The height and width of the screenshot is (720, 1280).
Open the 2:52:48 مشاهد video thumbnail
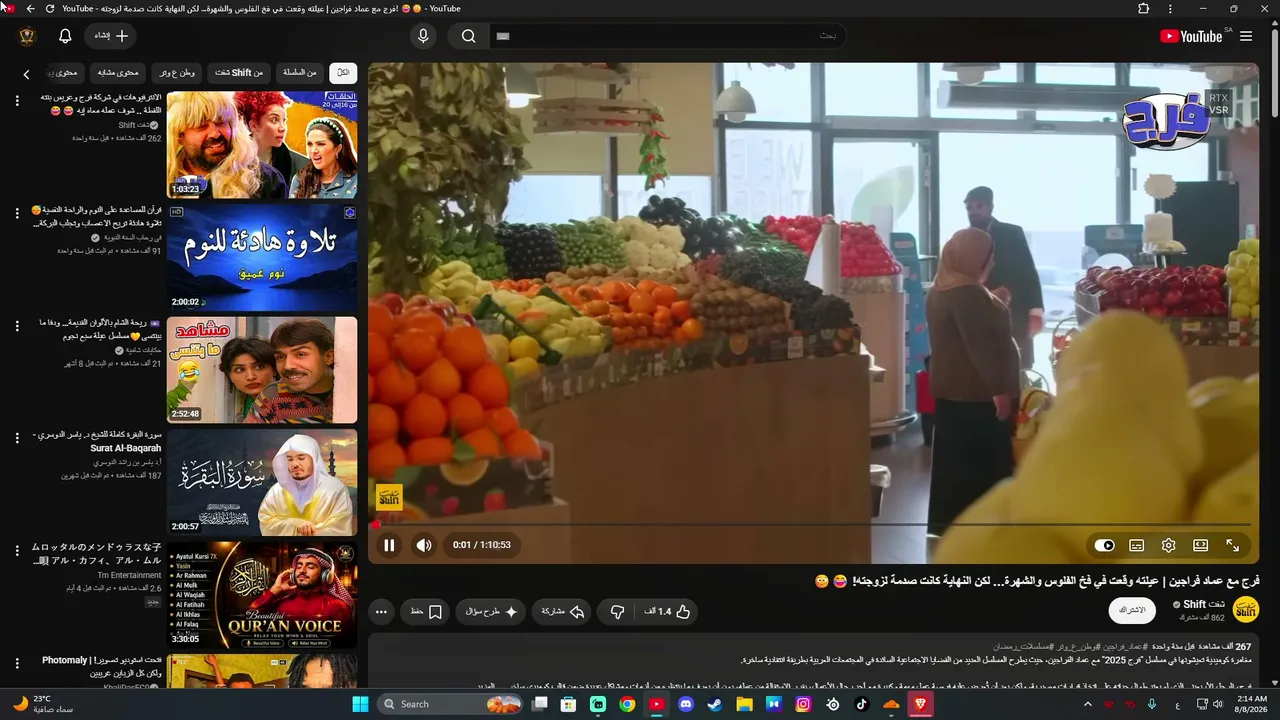coord(262,370)
